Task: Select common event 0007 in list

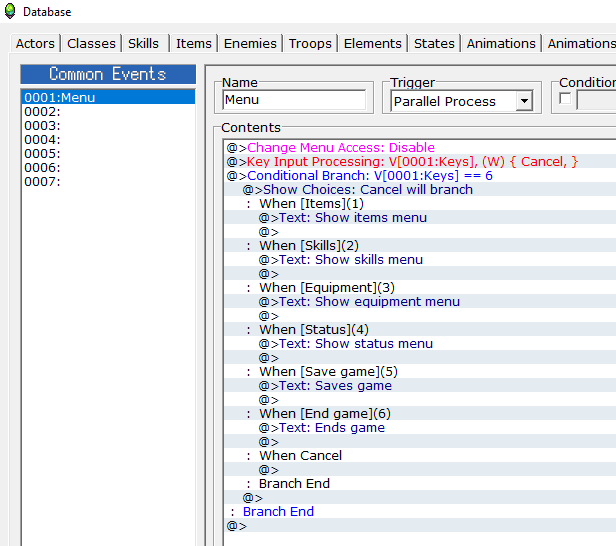Action: [x=108, y=181]
